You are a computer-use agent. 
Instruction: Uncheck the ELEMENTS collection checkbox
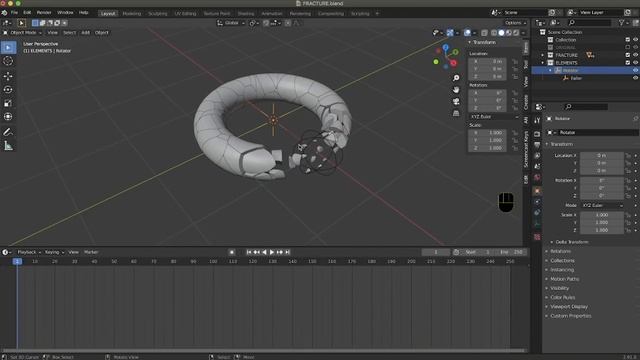coord(628,62)
